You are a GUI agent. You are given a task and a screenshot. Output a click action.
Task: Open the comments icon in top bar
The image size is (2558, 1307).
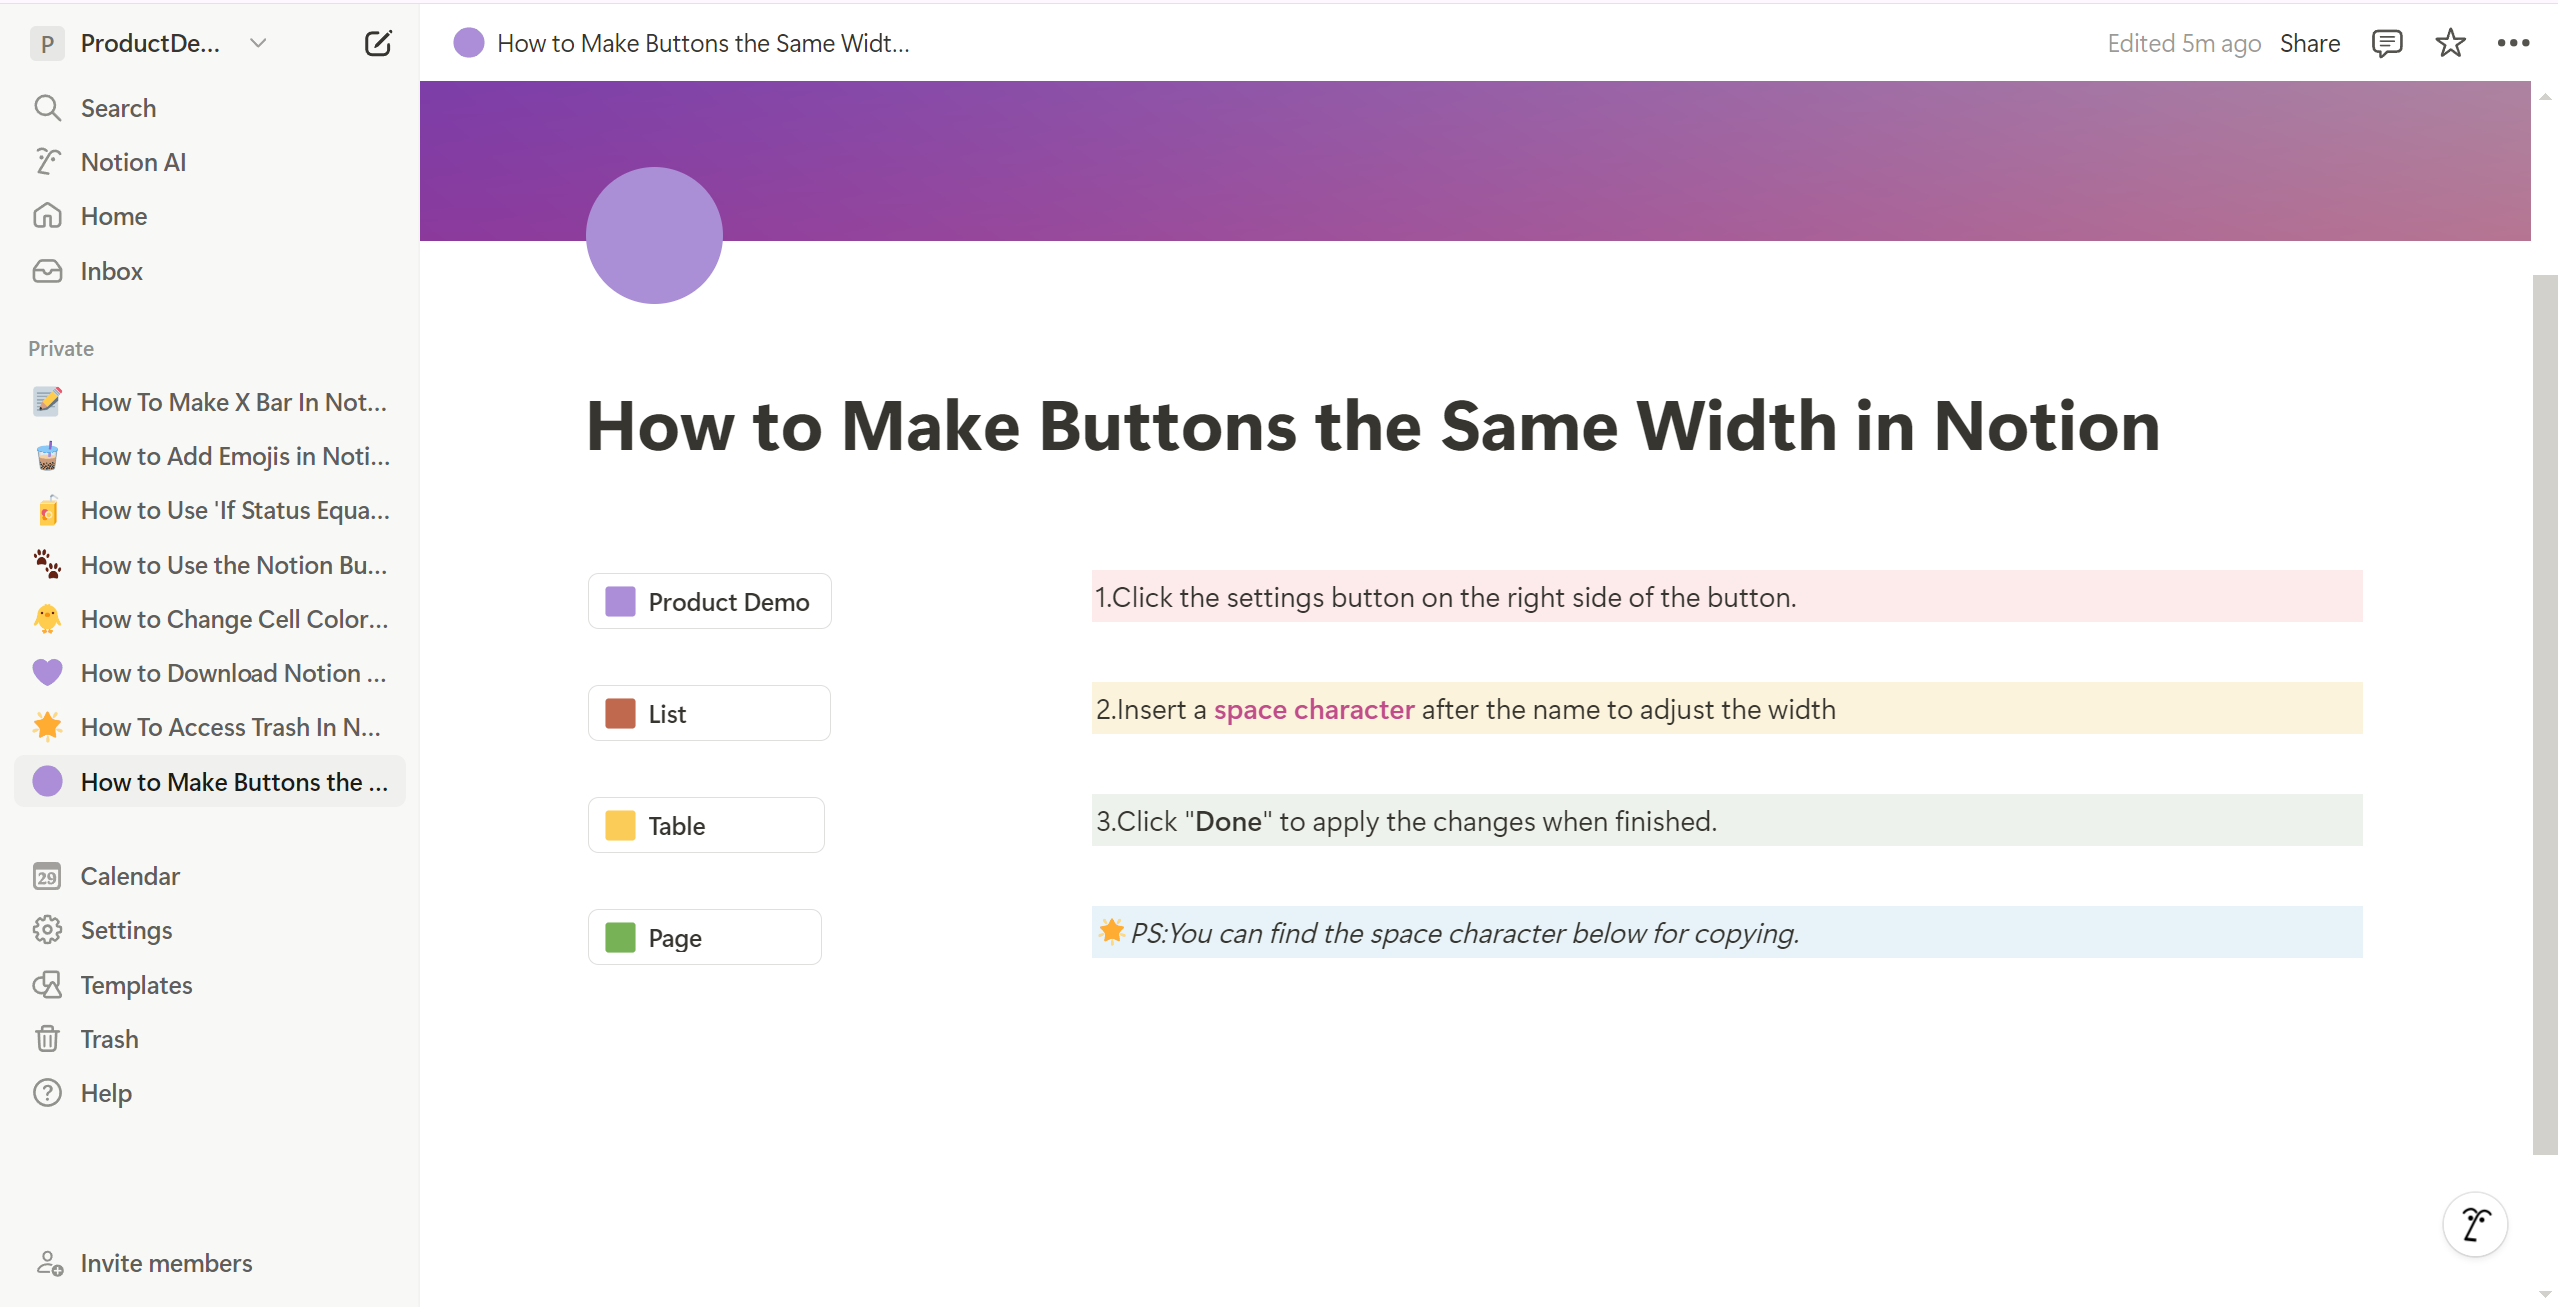(2387, 43)
